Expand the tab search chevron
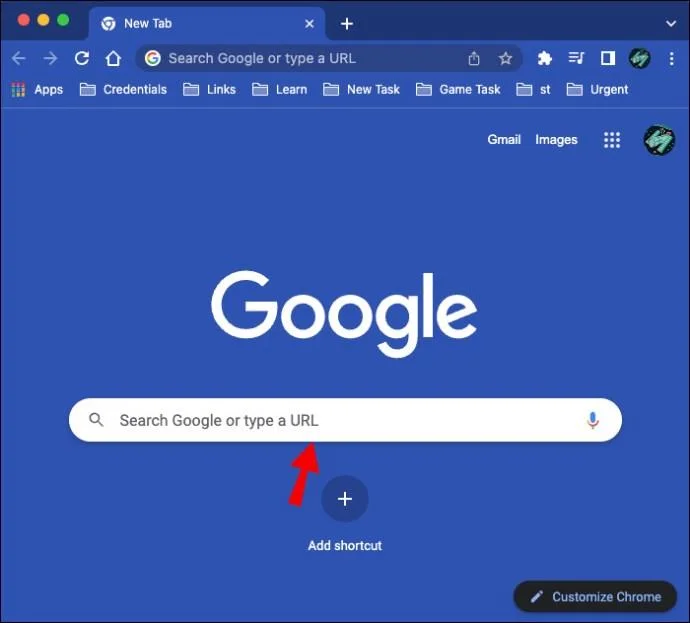This screenshot has width=690, height=623. tap(671, 23)
